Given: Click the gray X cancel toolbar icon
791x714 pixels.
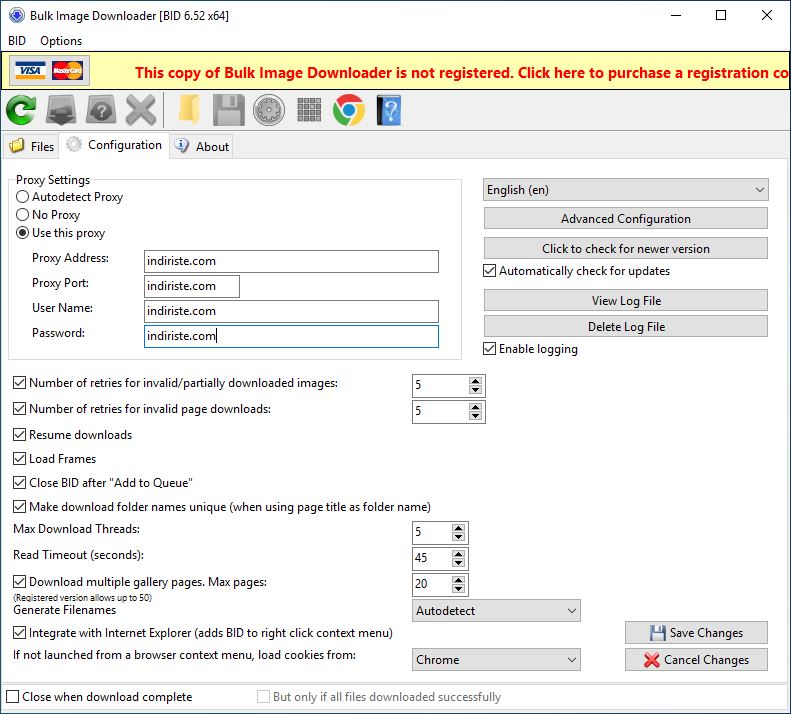Looking at the screenshot, I should click(141, 110).
